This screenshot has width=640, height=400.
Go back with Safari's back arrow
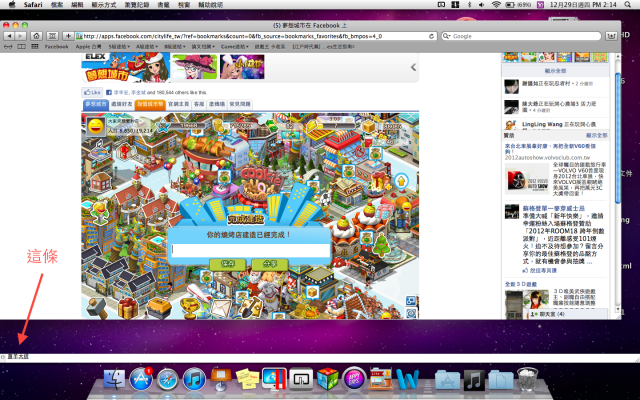tap(9, 36)
